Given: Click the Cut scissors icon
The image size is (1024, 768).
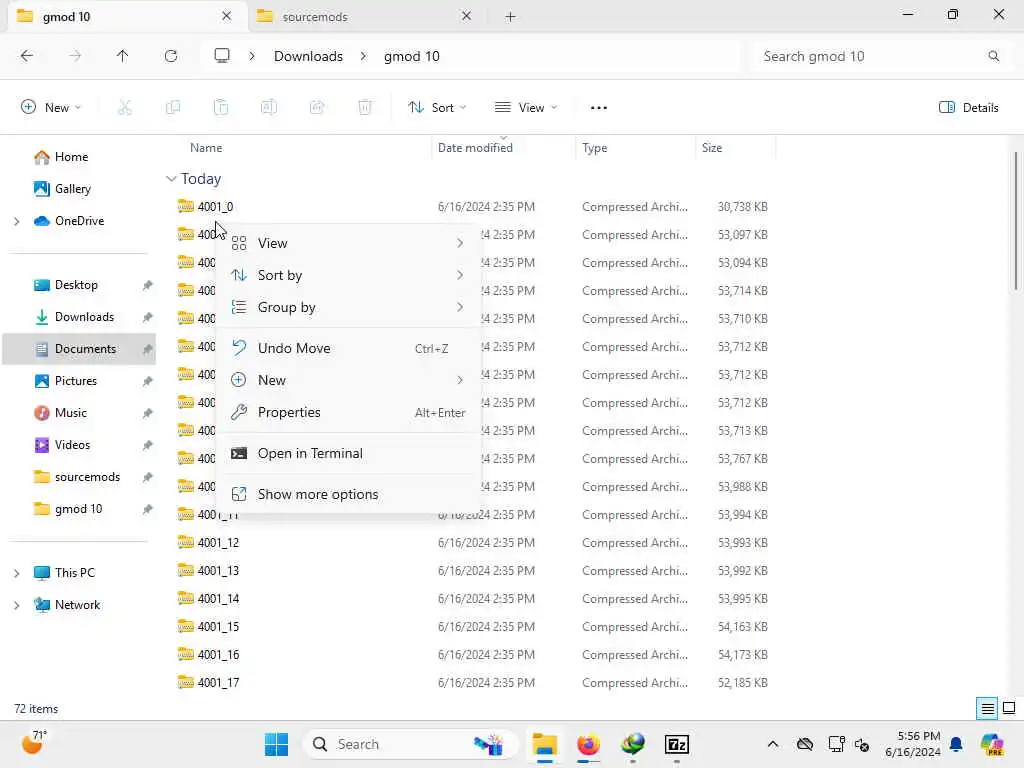Looking at the screenshot, I should click(x=125, y=108).
